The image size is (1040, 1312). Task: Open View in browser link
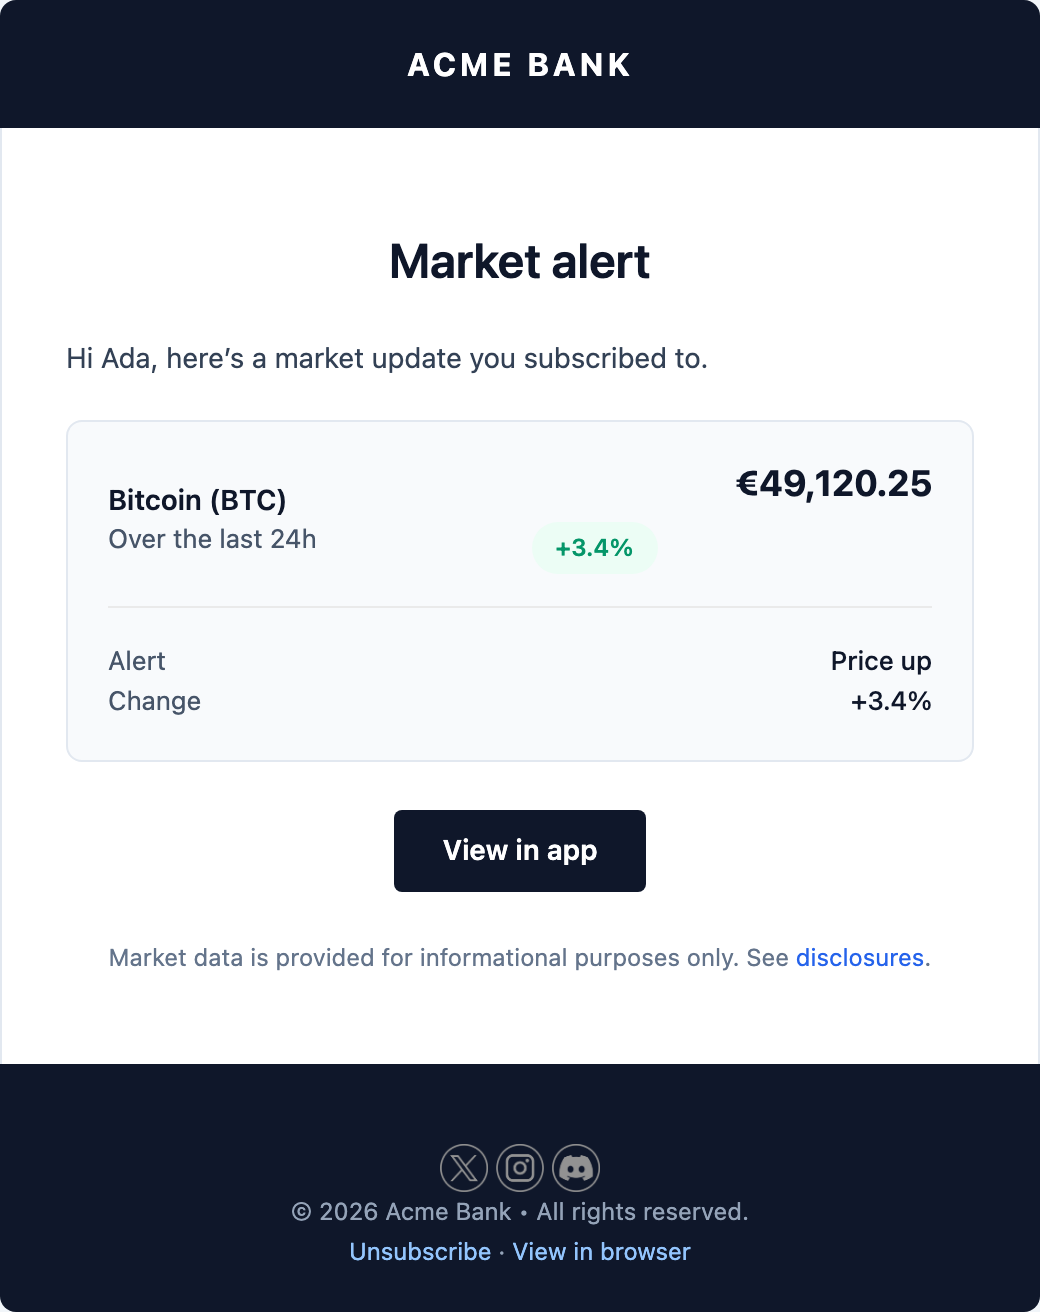pos(600,1251)
